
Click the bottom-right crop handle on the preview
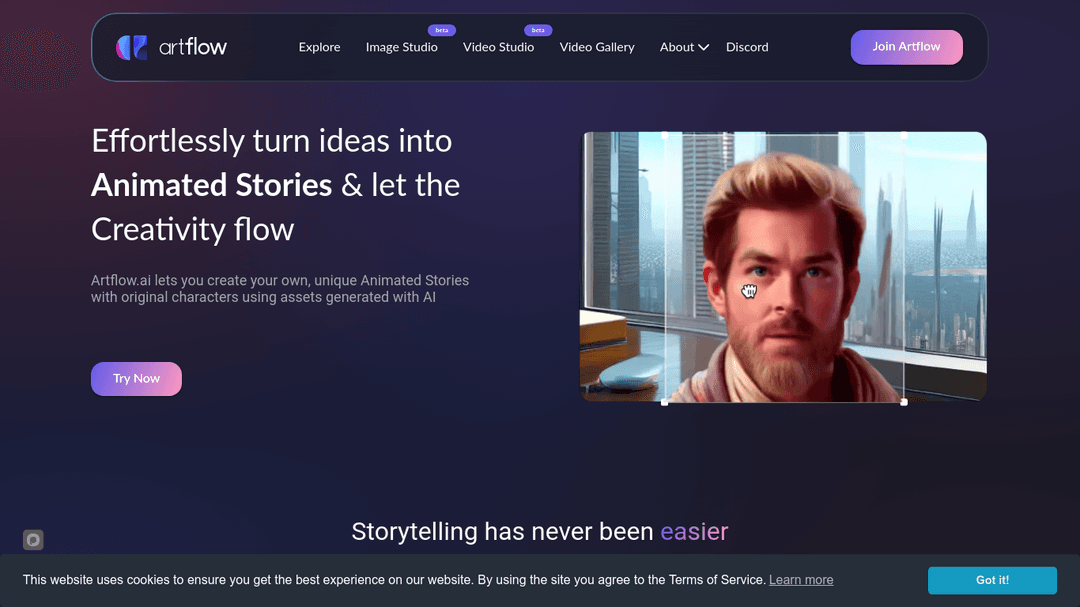click(904, 402)
